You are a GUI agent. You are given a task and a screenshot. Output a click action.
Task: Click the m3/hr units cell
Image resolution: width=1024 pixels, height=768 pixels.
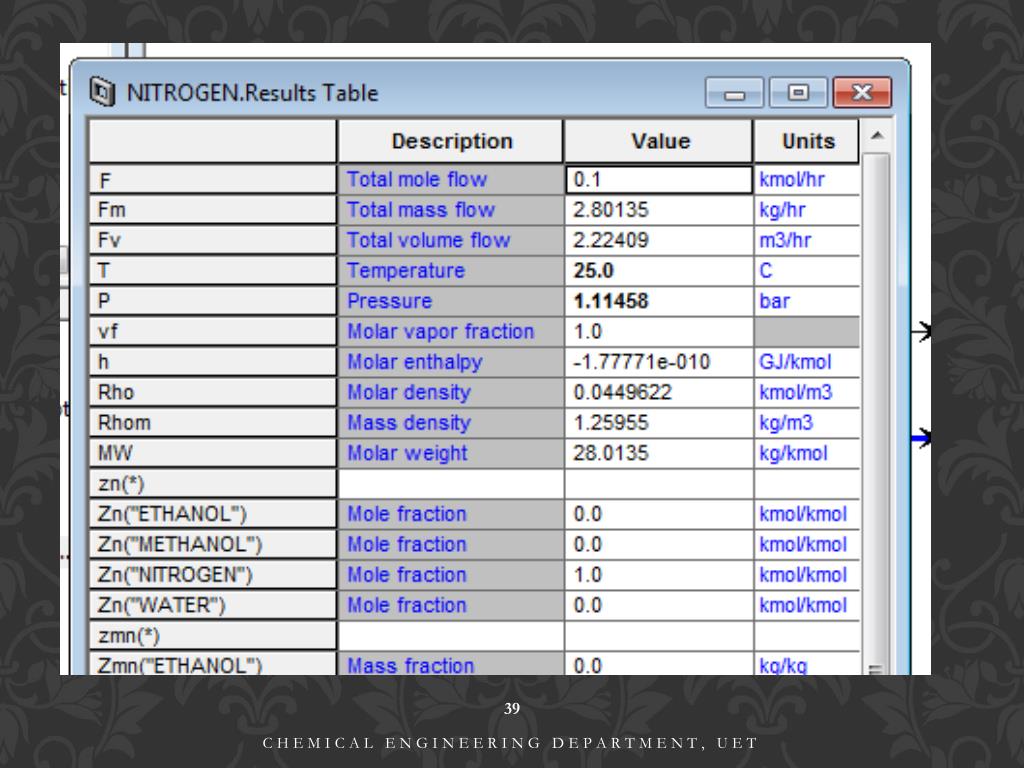click(807, 240)
